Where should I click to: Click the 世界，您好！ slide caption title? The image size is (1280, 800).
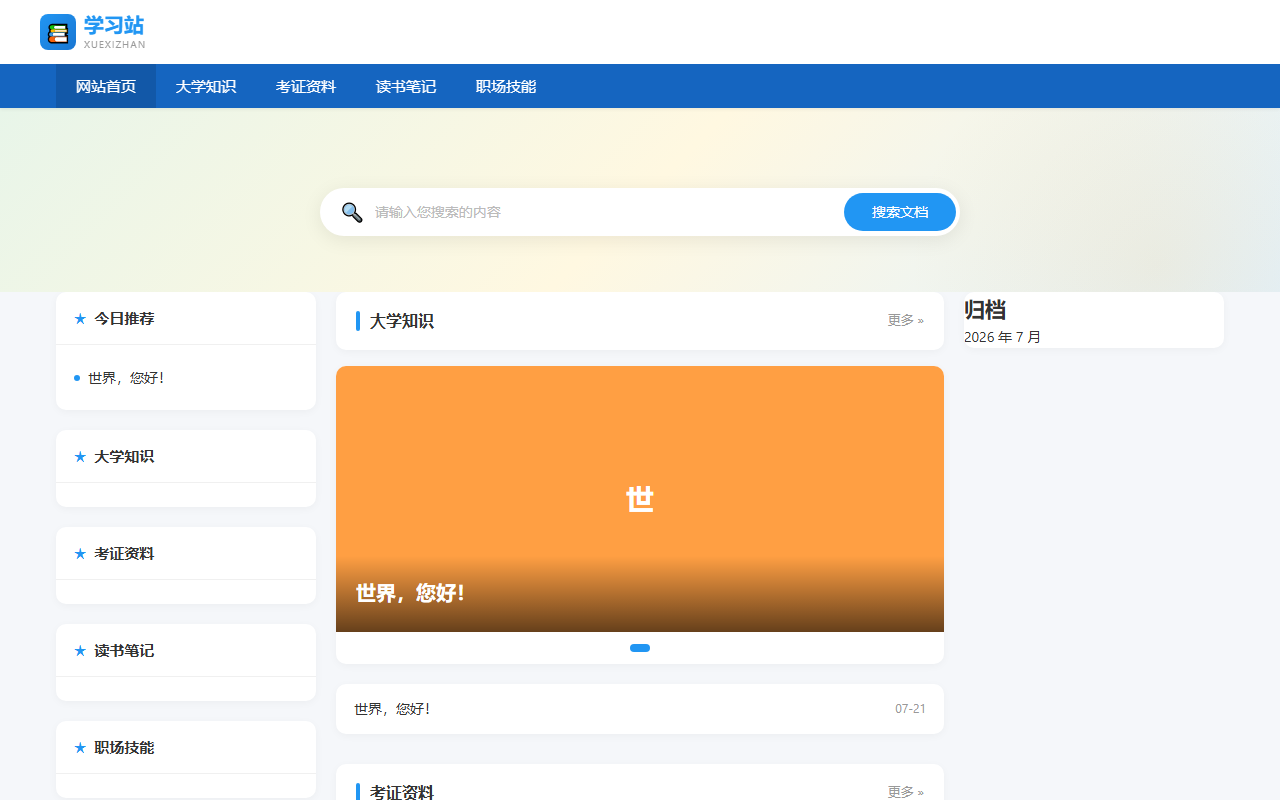point(410,593)
